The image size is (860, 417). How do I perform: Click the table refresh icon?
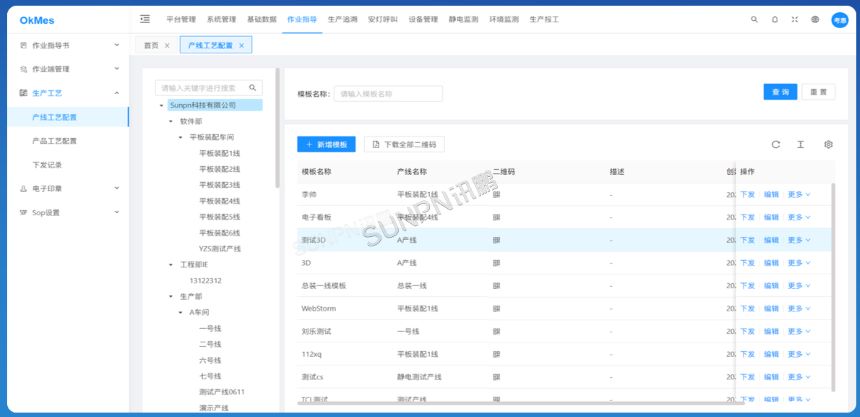tap(775, 145)
